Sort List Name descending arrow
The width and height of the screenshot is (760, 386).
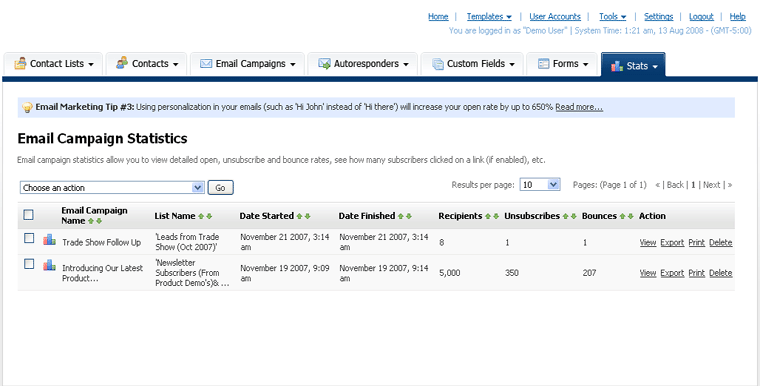coord(209,216)
